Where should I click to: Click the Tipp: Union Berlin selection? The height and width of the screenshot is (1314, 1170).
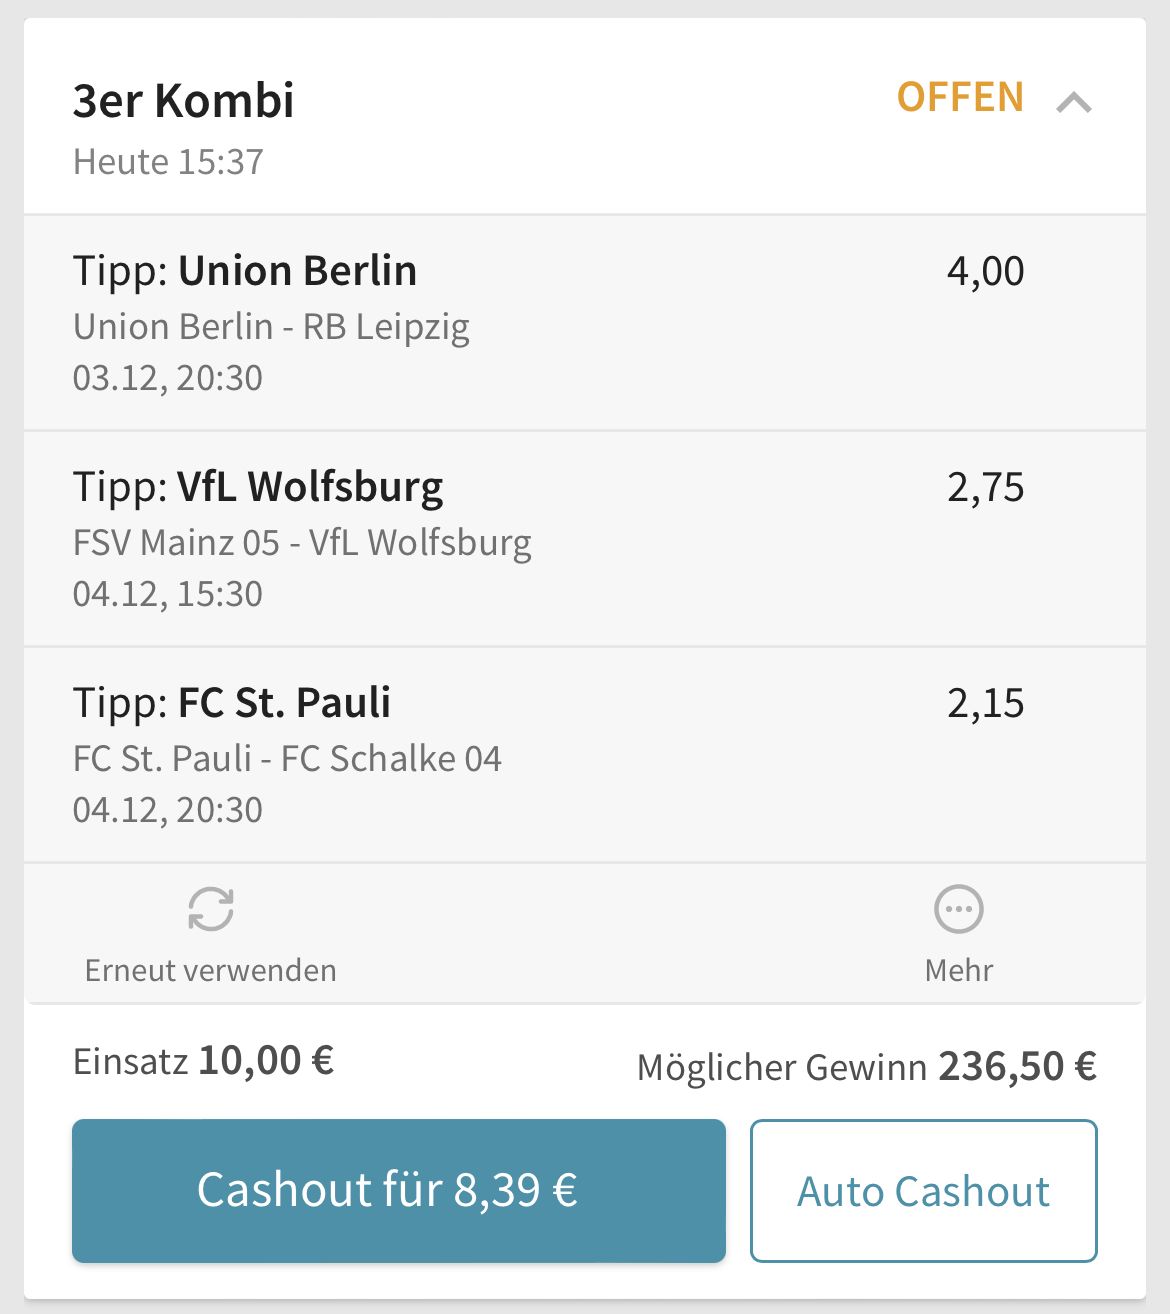(245, 271)
